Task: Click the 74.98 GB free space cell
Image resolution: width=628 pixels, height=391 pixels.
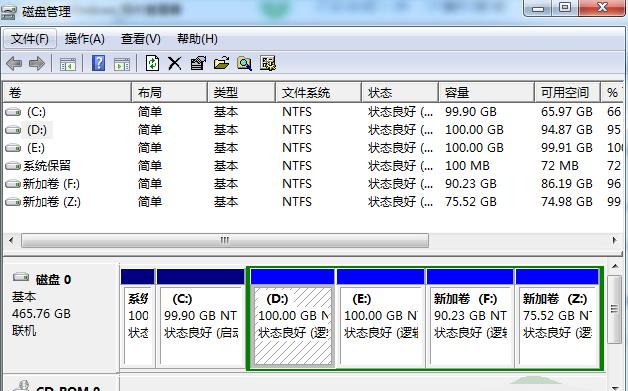Action: click(567, 202)
